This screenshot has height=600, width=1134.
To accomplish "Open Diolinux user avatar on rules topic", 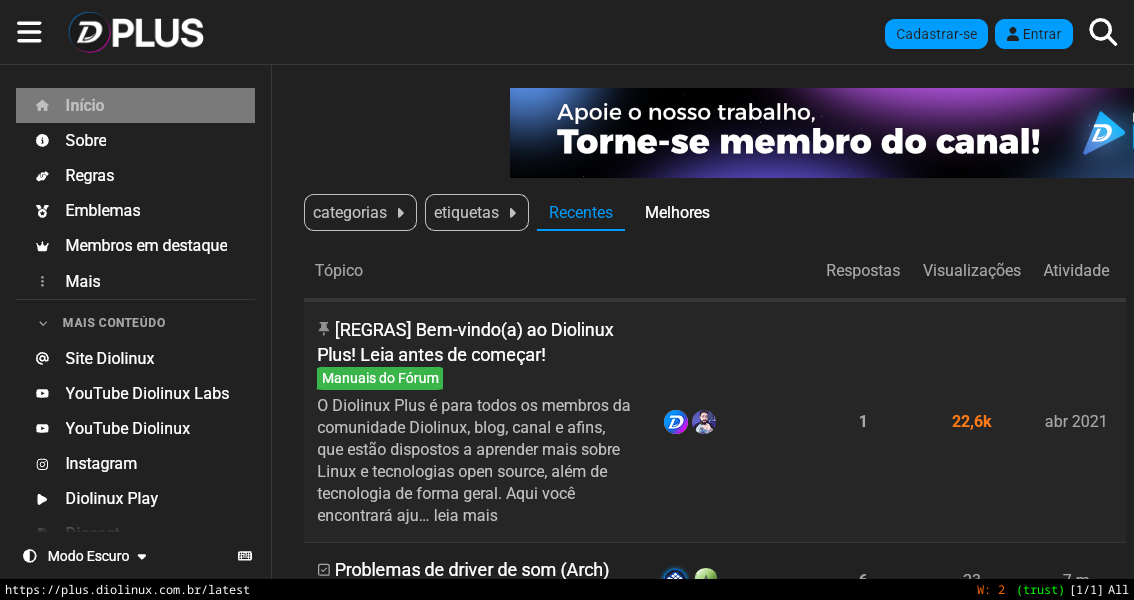I will click(675, 422).
